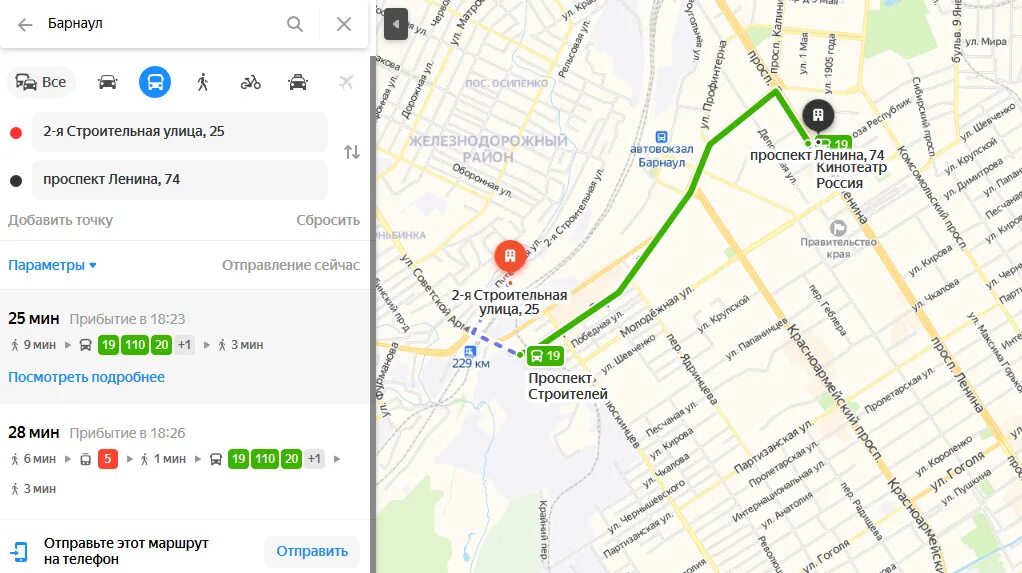Click Добавить точку to add waypoint

[x=61, y=220]
